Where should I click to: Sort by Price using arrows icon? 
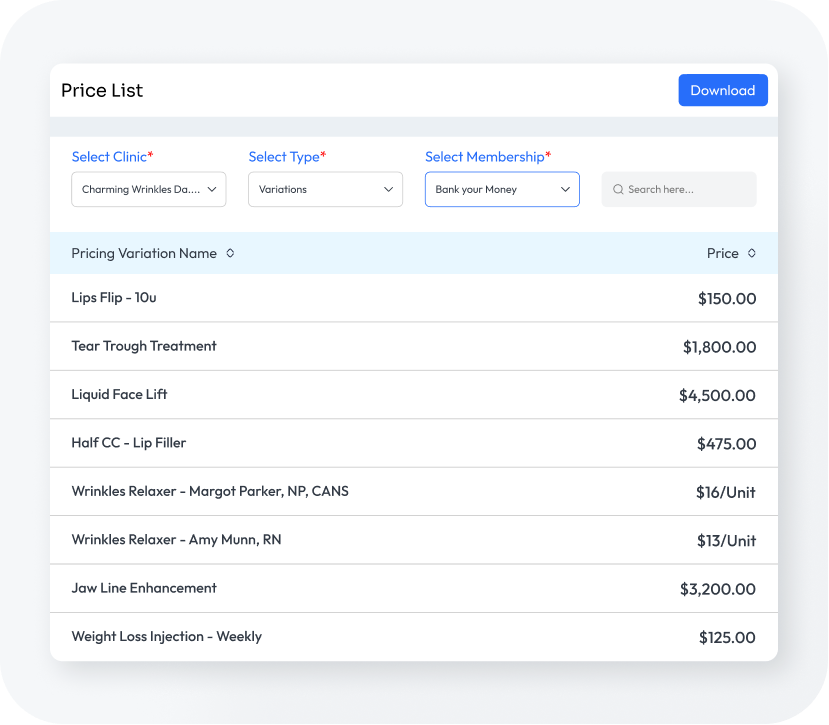point(752,254)
